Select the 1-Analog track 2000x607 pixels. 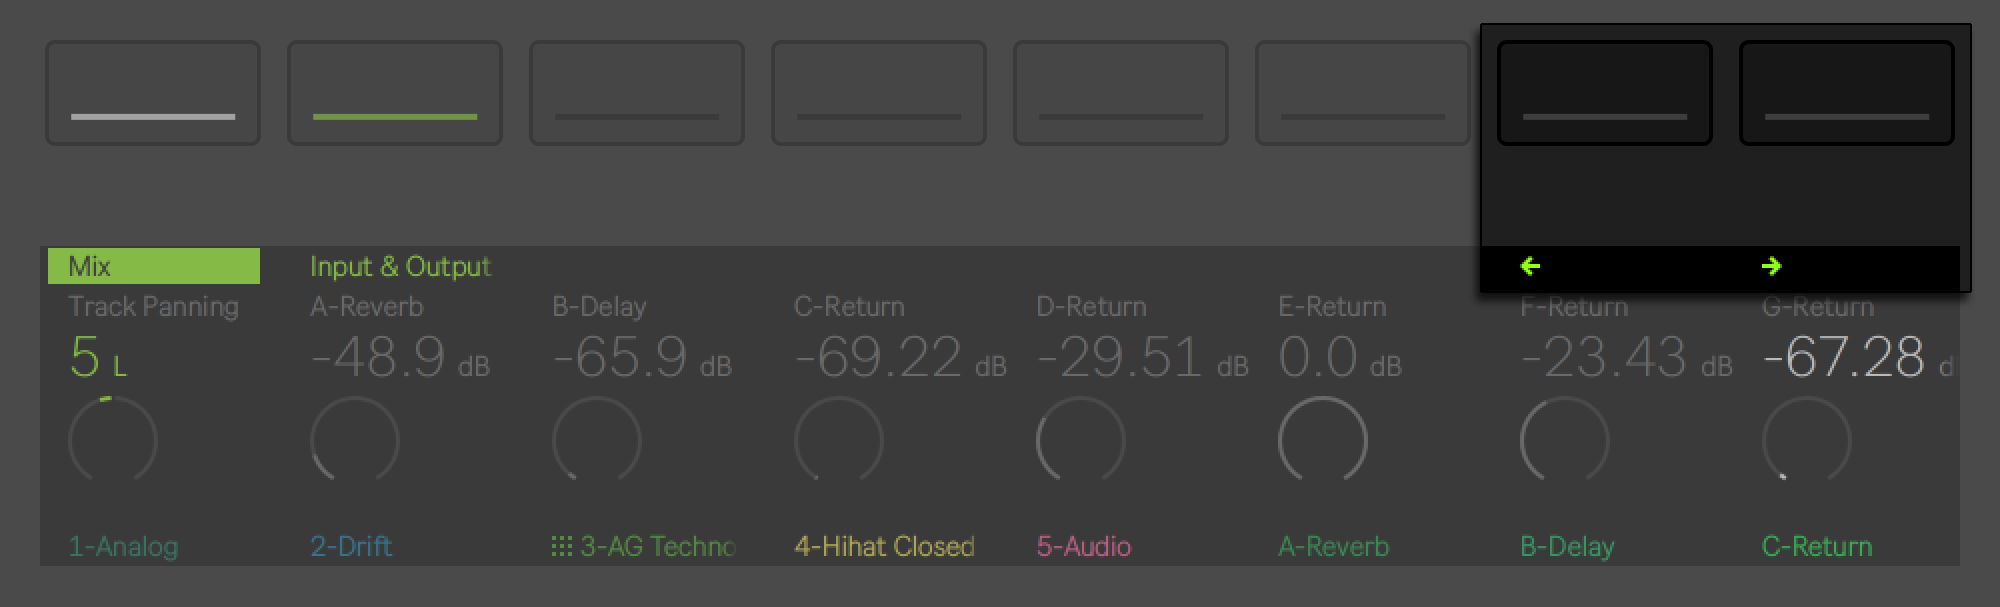click(x=123, y=546)
